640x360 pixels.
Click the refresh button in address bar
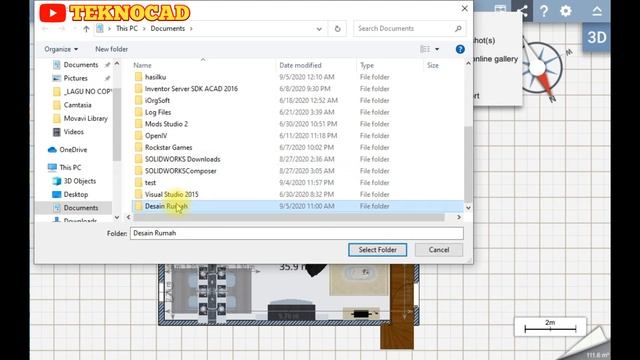[337, 29]
